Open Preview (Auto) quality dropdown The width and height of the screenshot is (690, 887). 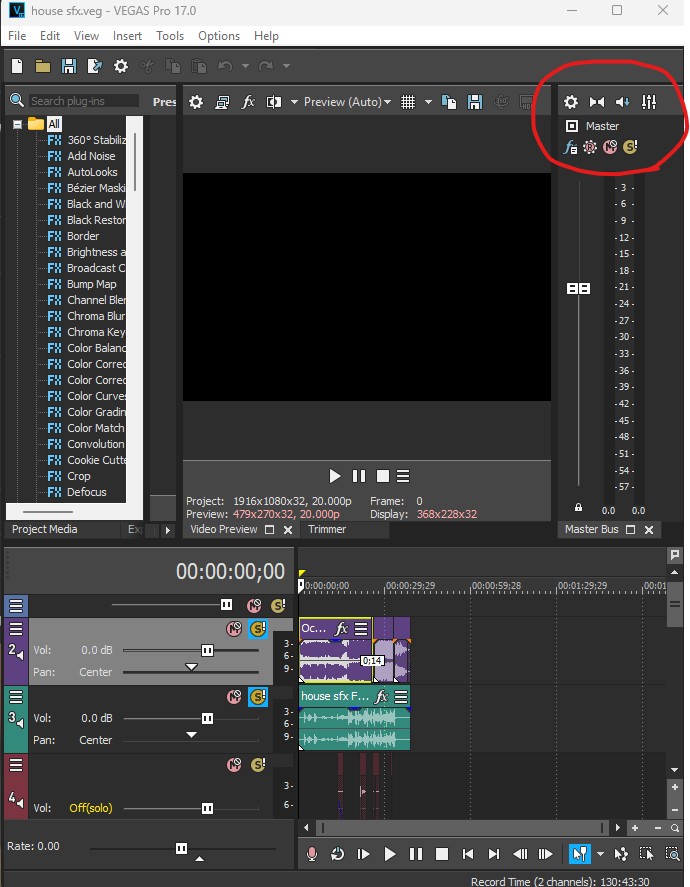pyautogui.click(x=347, y=102)
